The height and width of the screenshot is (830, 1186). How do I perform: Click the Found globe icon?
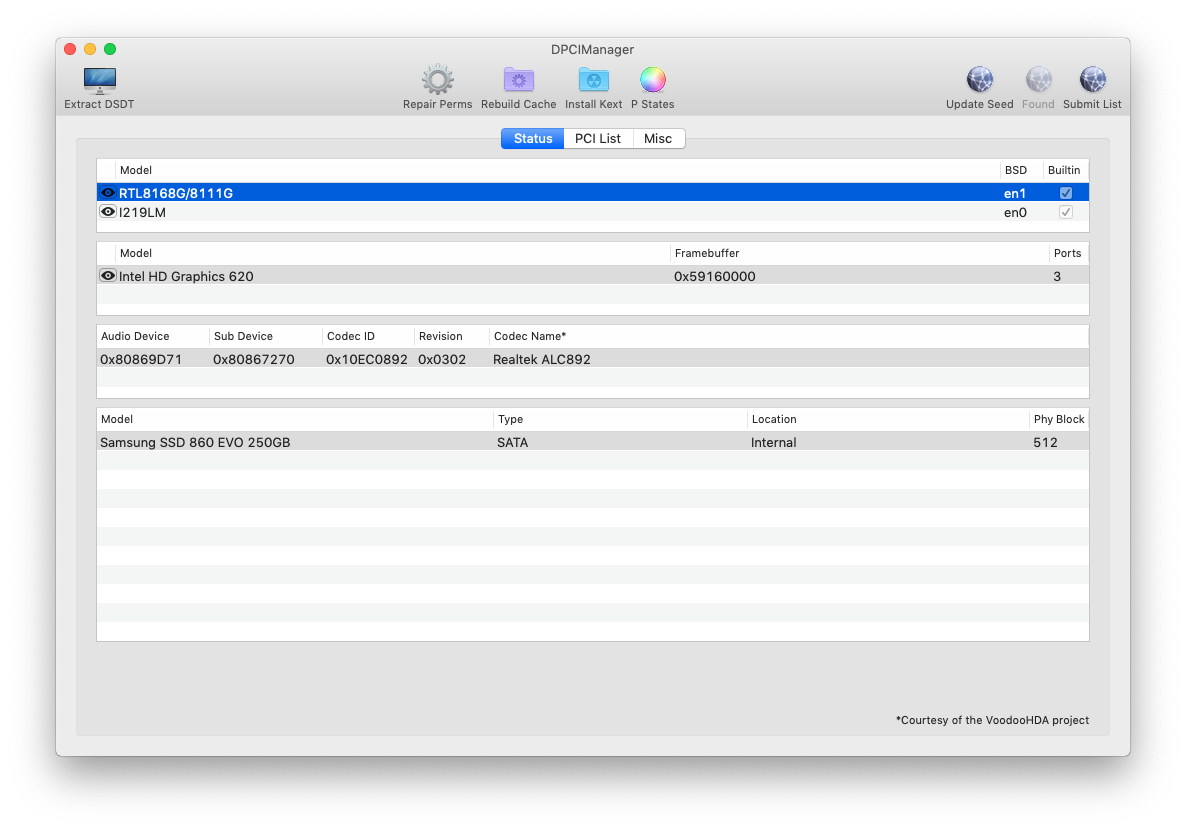(1038, 79)
